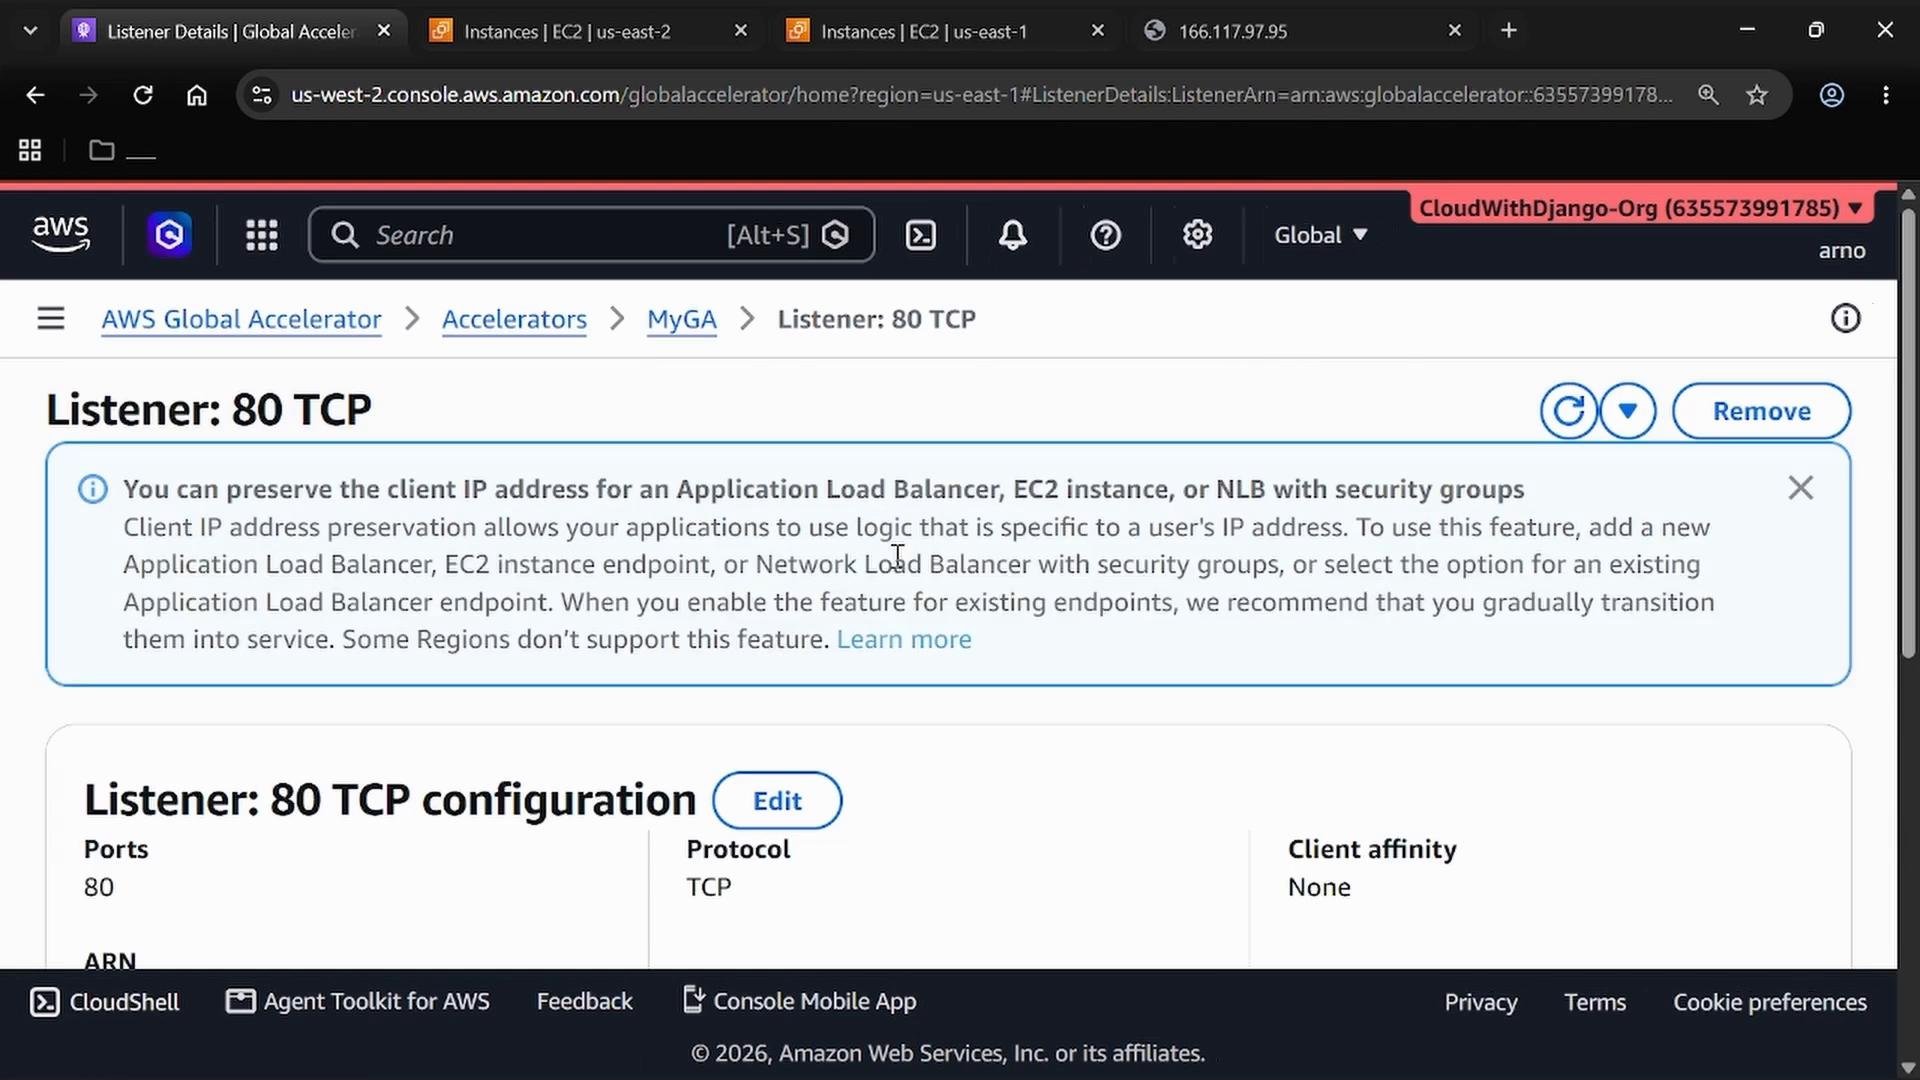1920x1080 pixels.
Task: Click the page vertical scrollbar thumb
Action: click(1908, 433)
